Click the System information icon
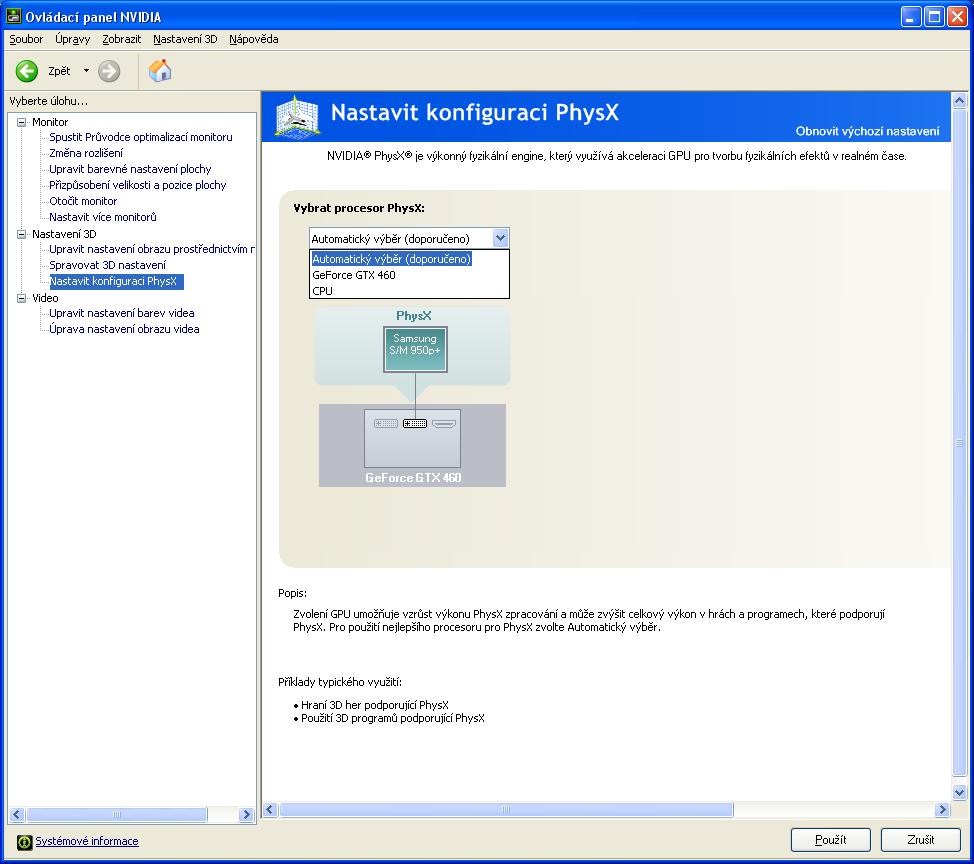This screenshot has width=974, height=864. pyautogui.click(x=24, y=842)
